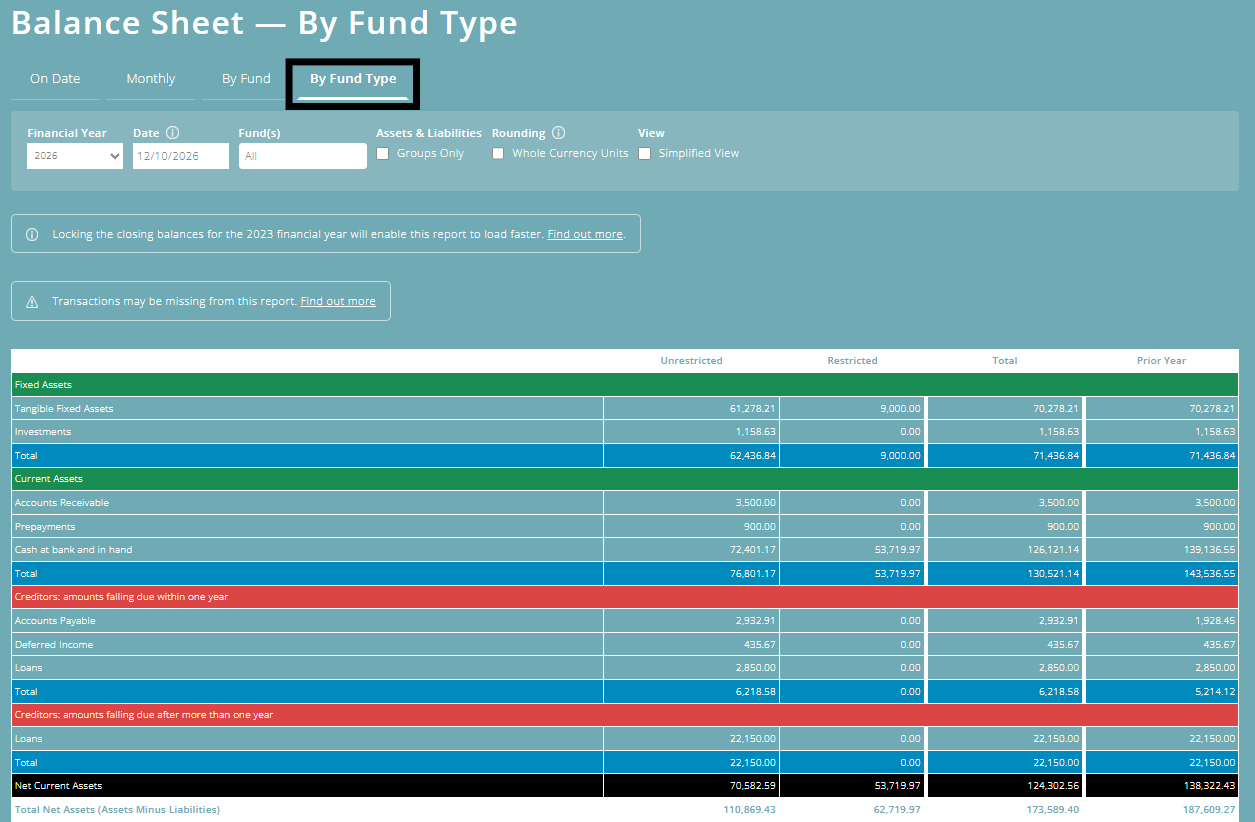Image resolution: width=1255 pixels, height=822 pixels.
Task: Click the Prepayments row label
Action: 45,527
